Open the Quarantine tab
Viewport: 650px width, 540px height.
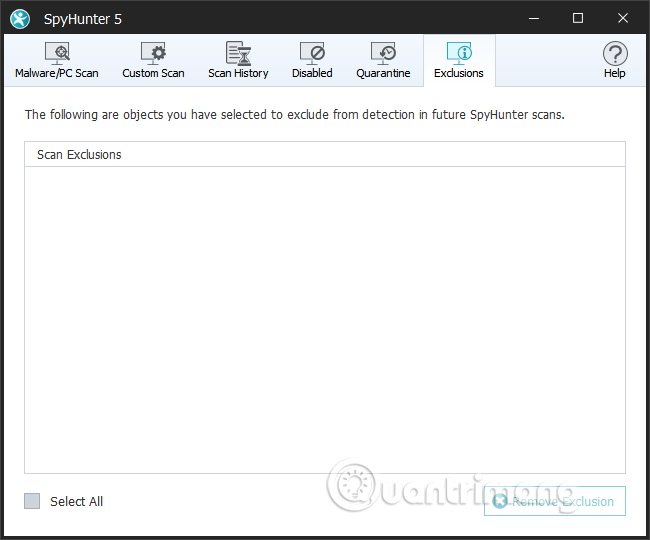[383, 61]
